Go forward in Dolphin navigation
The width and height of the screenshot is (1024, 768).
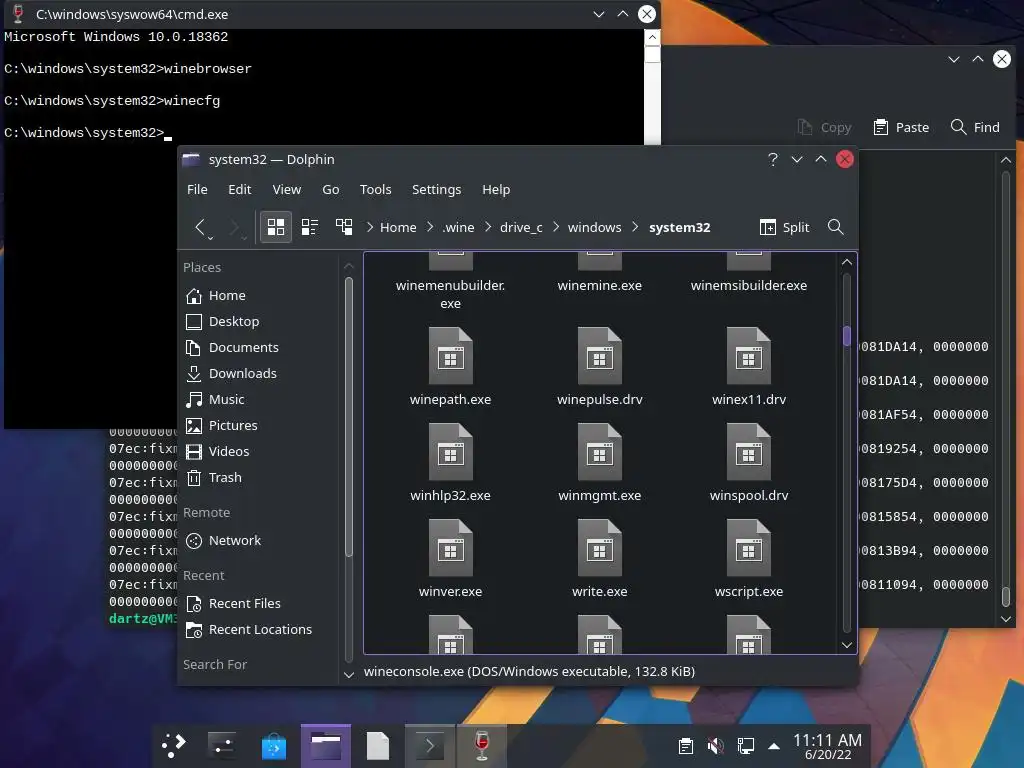point(235,227)
